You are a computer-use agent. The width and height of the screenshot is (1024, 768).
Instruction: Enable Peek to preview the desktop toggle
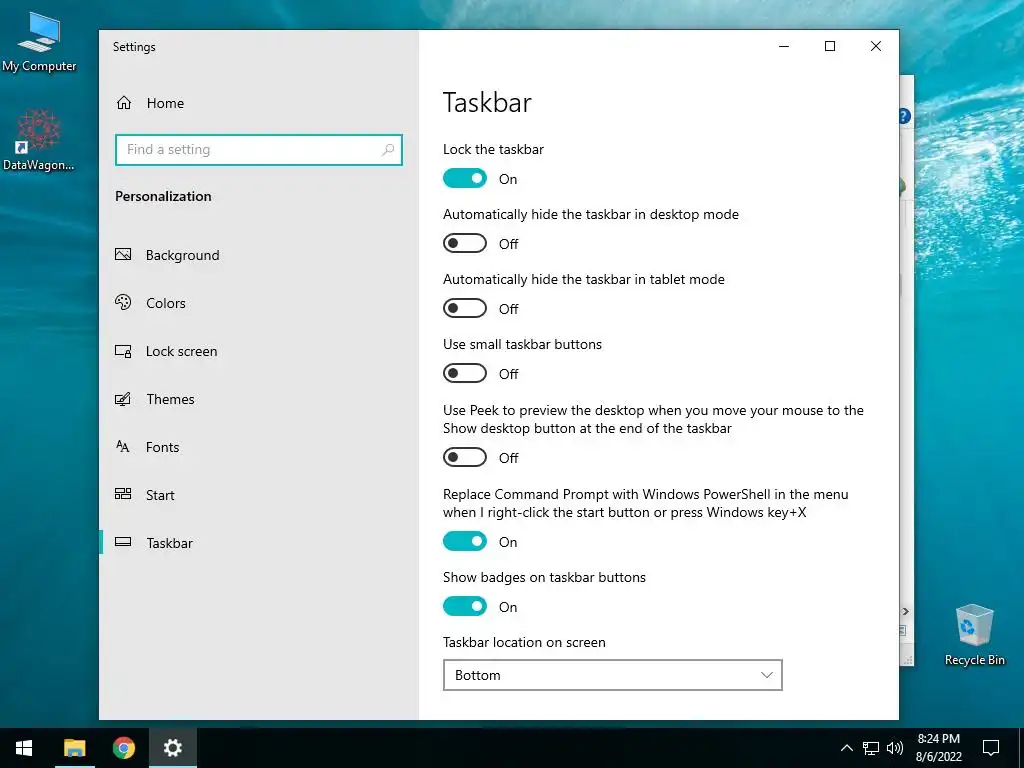pos(465,457)
